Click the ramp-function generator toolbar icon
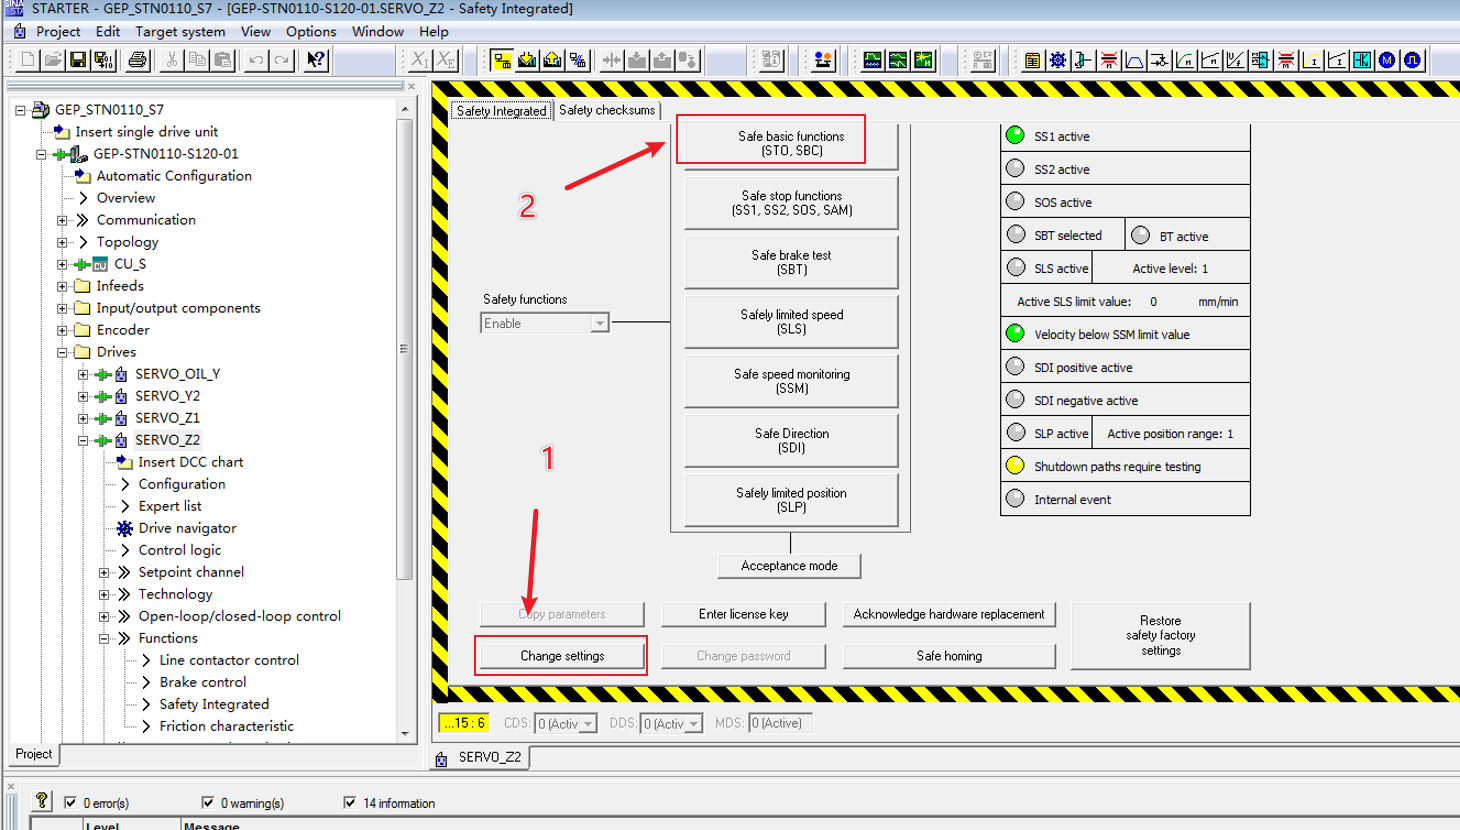The height and width of the screenshot is (830, 1460). [1134, 61]
